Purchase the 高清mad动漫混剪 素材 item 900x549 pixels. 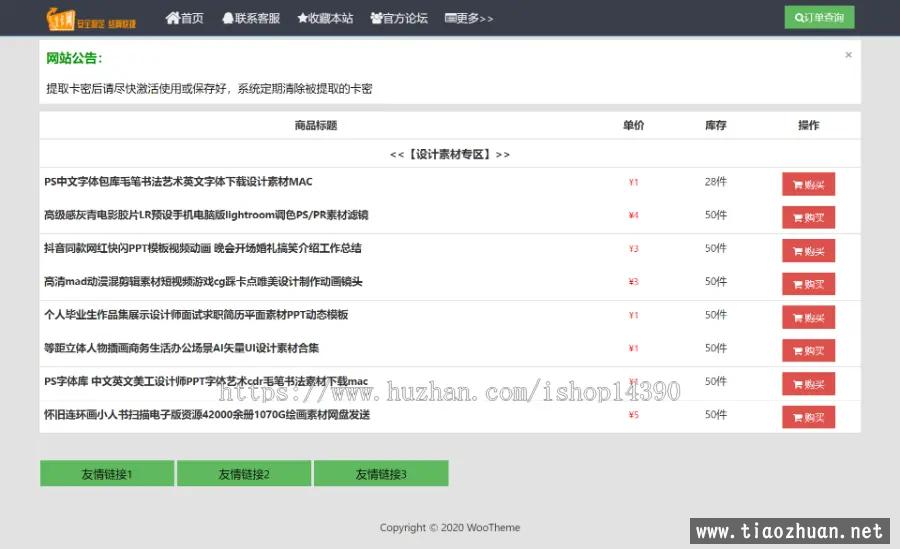pos(808,284)
